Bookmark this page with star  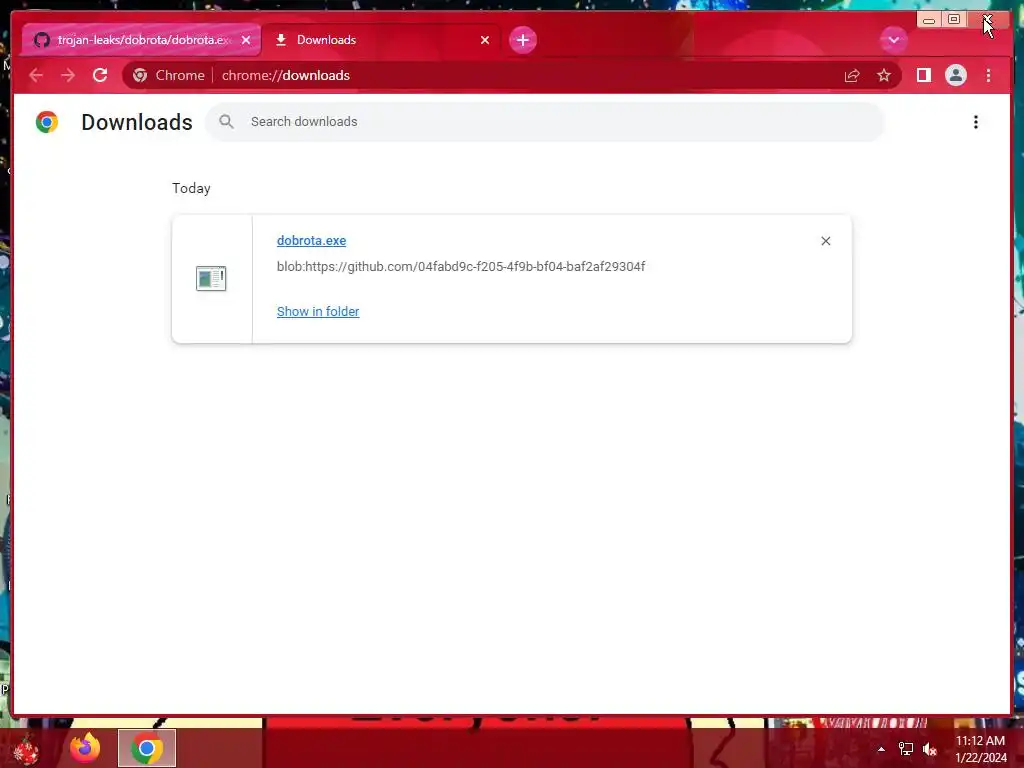coord(884,75)
